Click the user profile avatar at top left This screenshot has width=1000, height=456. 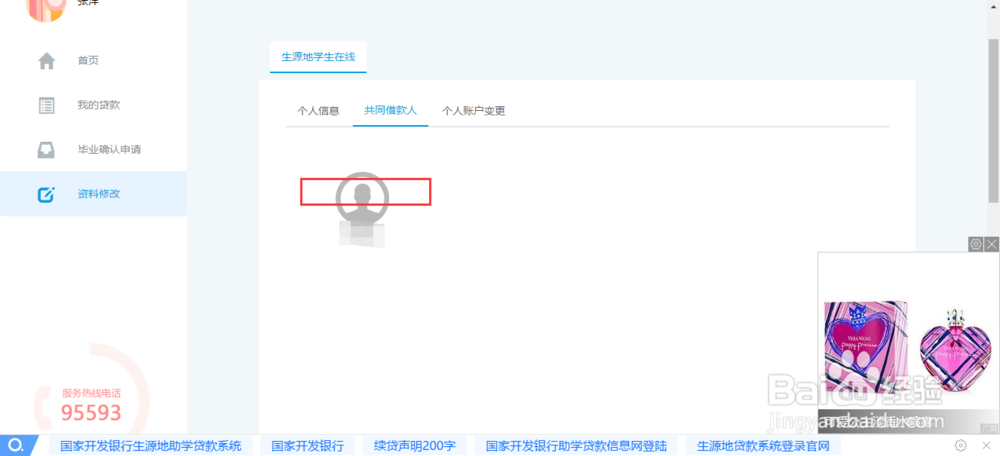click(x=45, y=9)
